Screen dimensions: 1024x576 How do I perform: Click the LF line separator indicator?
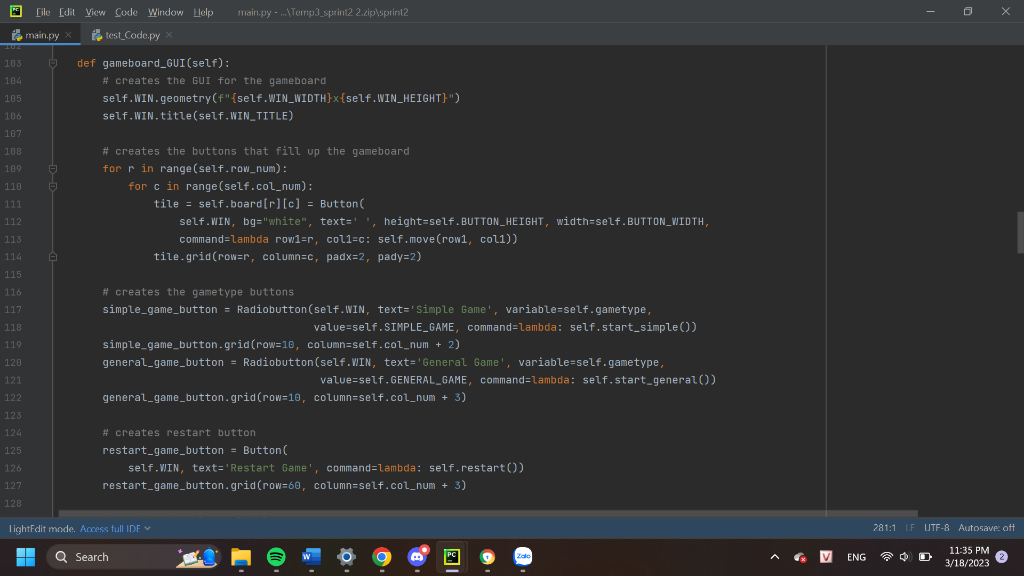pyautogui.click(x=910, y=528)
